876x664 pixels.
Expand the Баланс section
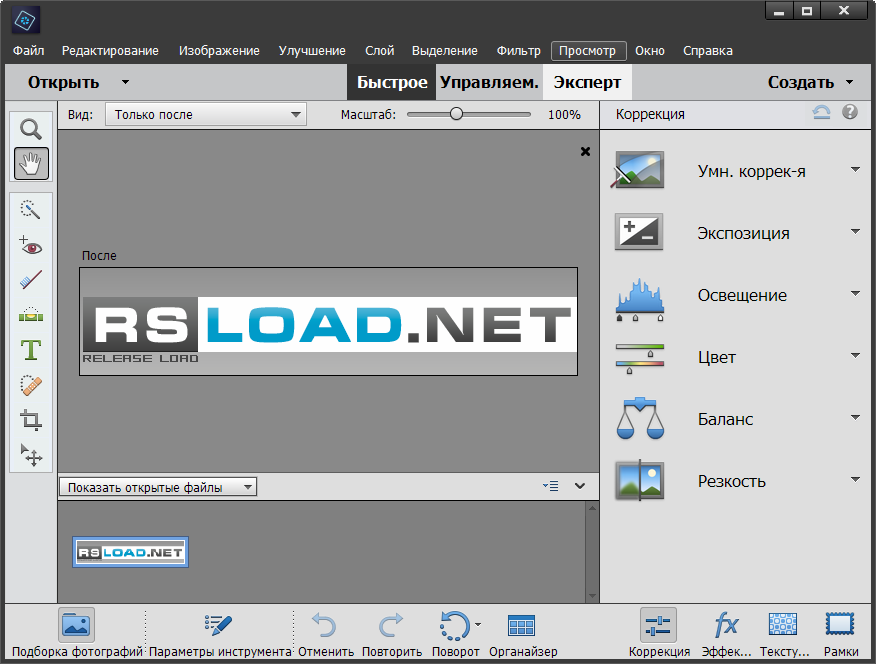tap(855, 417)
